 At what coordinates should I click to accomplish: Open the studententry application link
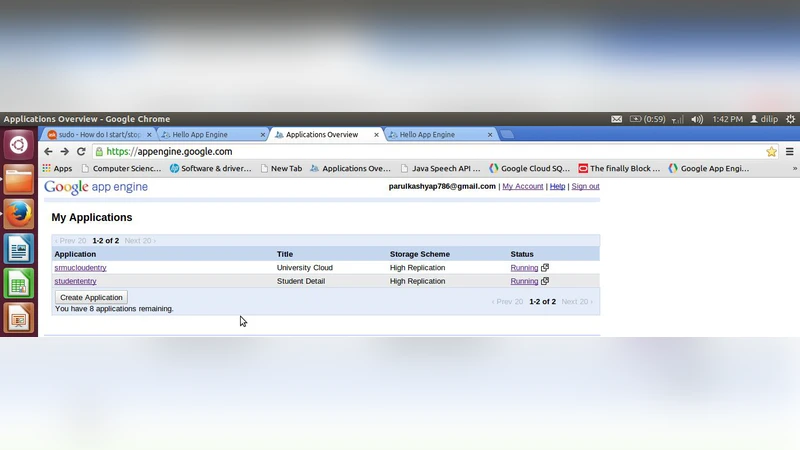tap(75, 281)
